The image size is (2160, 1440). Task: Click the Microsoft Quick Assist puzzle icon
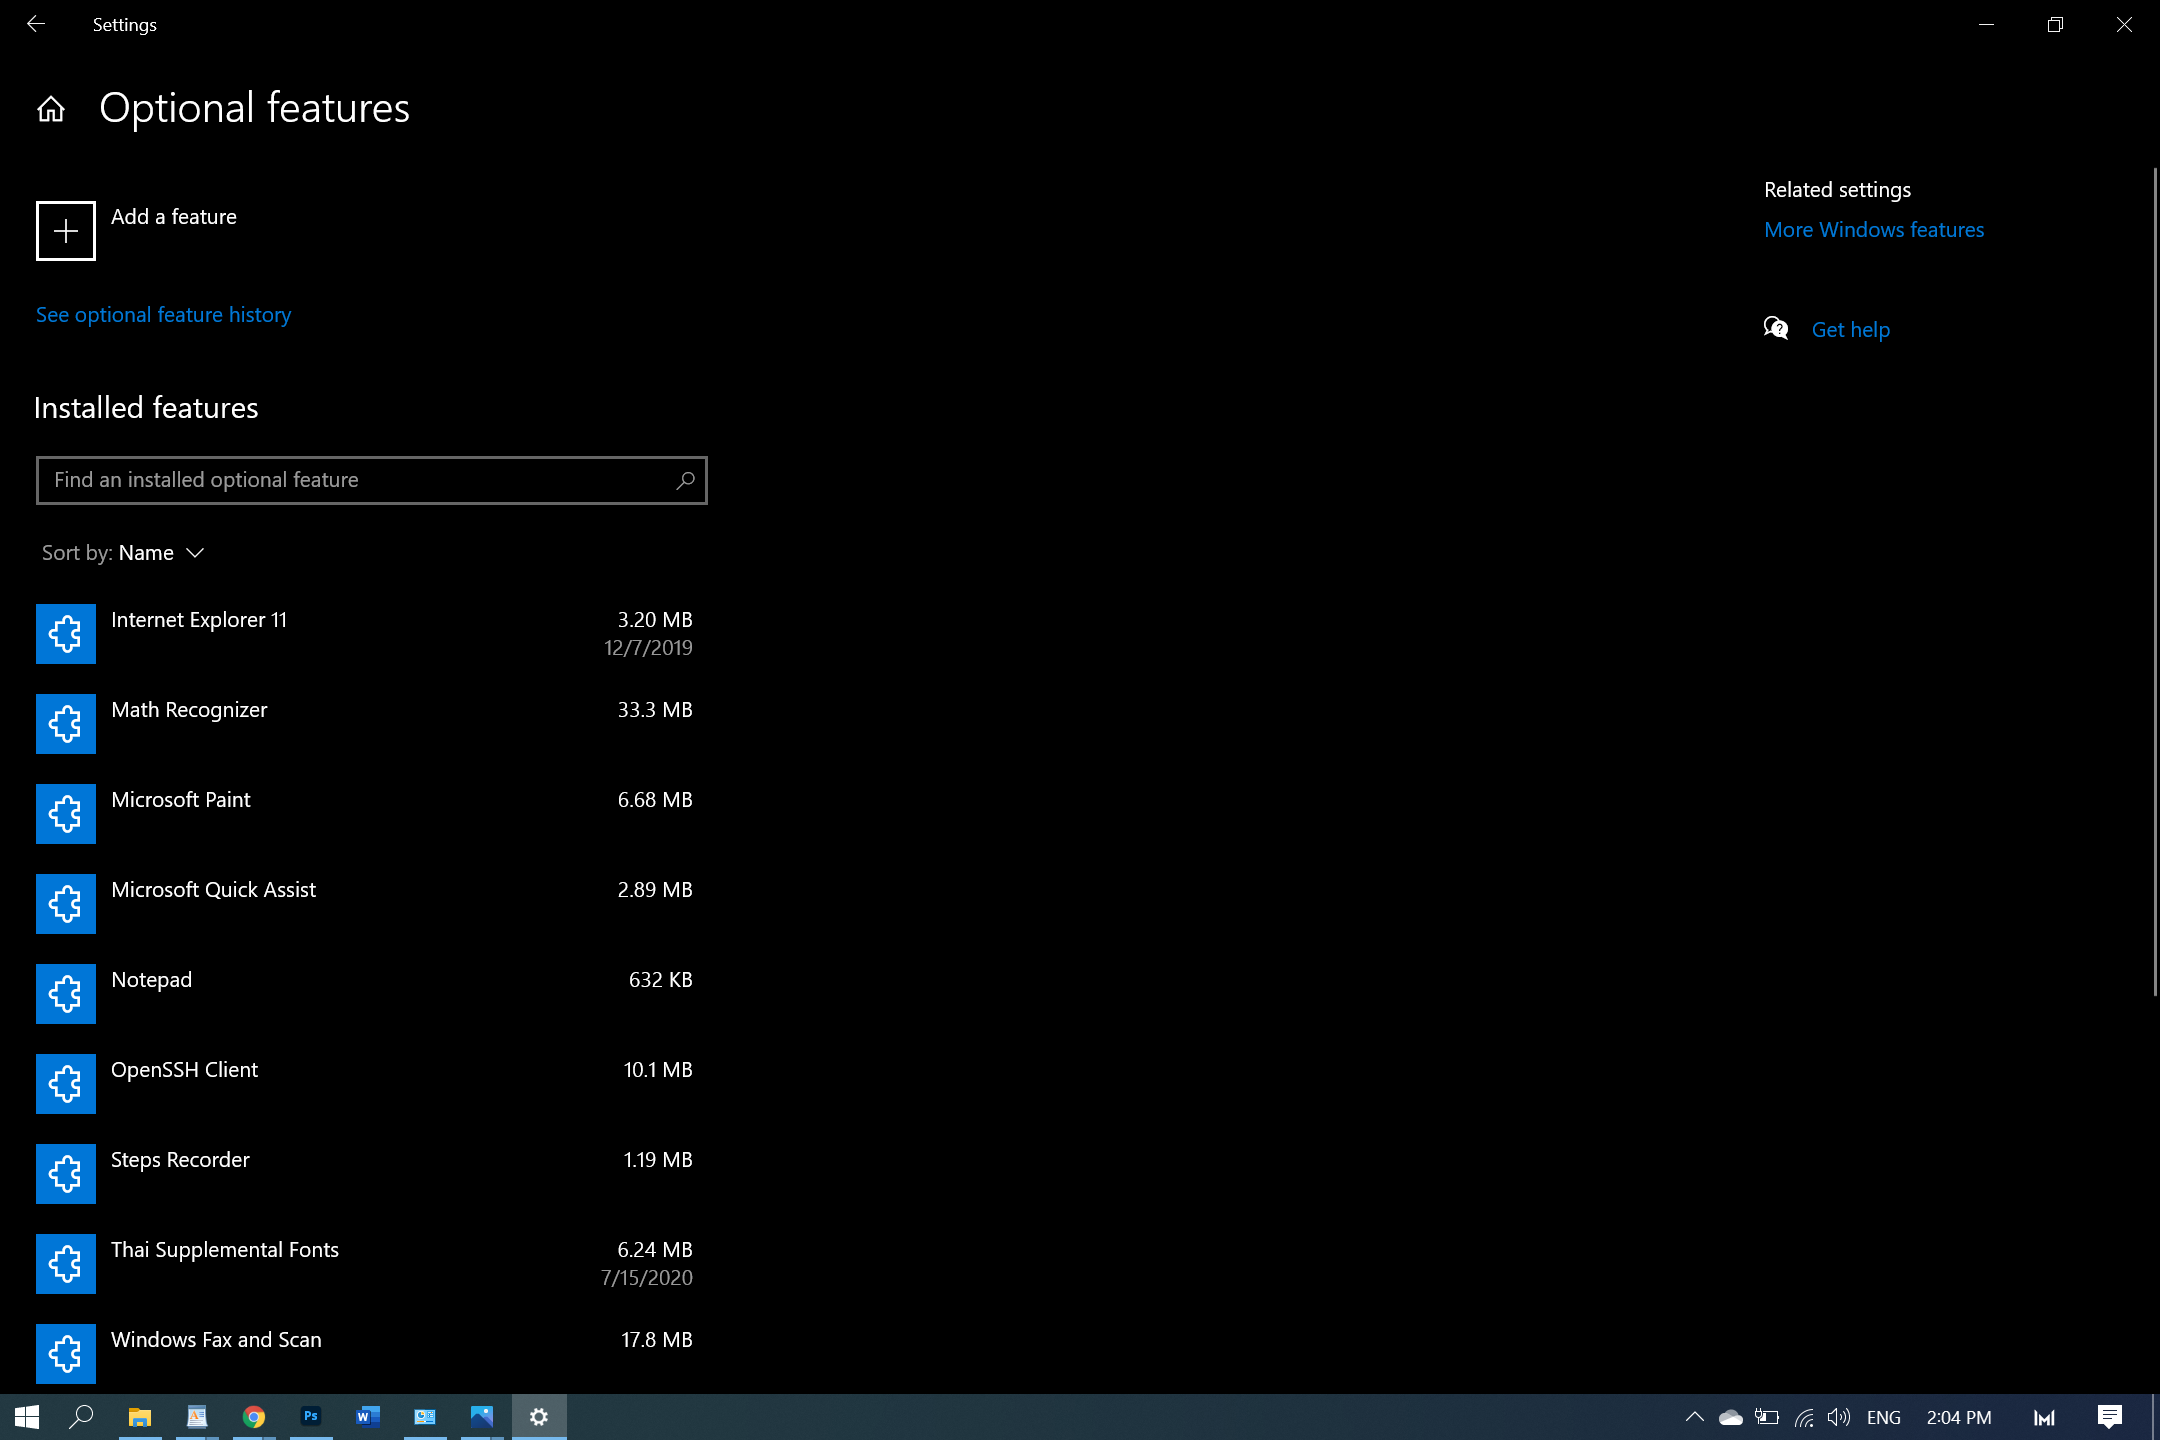(66, 904)
